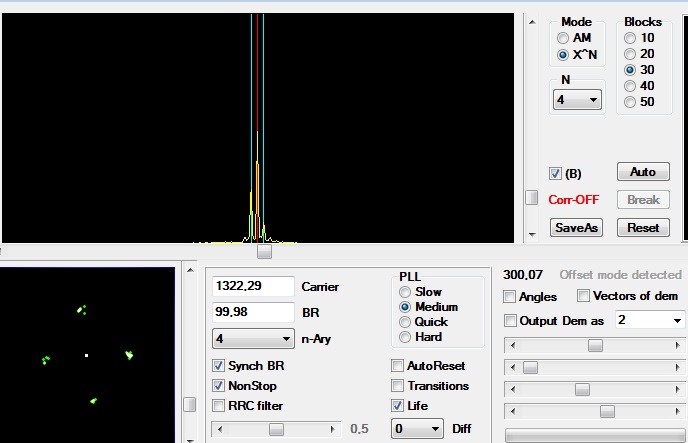Open Output Dem as dropdown
Screen dimensions: 688x443
point(650,321)
